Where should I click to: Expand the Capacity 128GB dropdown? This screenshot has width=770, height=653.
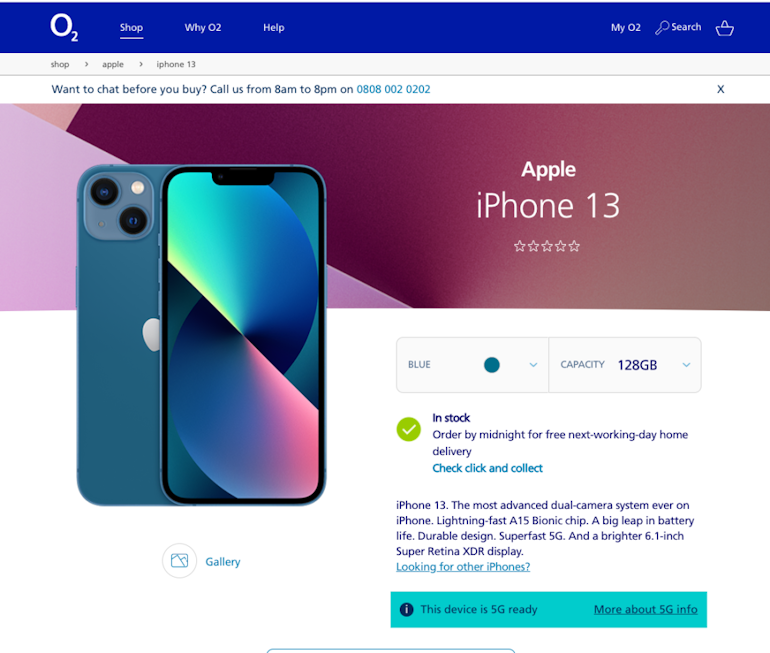pyautogui.click(x=625, y=365)
